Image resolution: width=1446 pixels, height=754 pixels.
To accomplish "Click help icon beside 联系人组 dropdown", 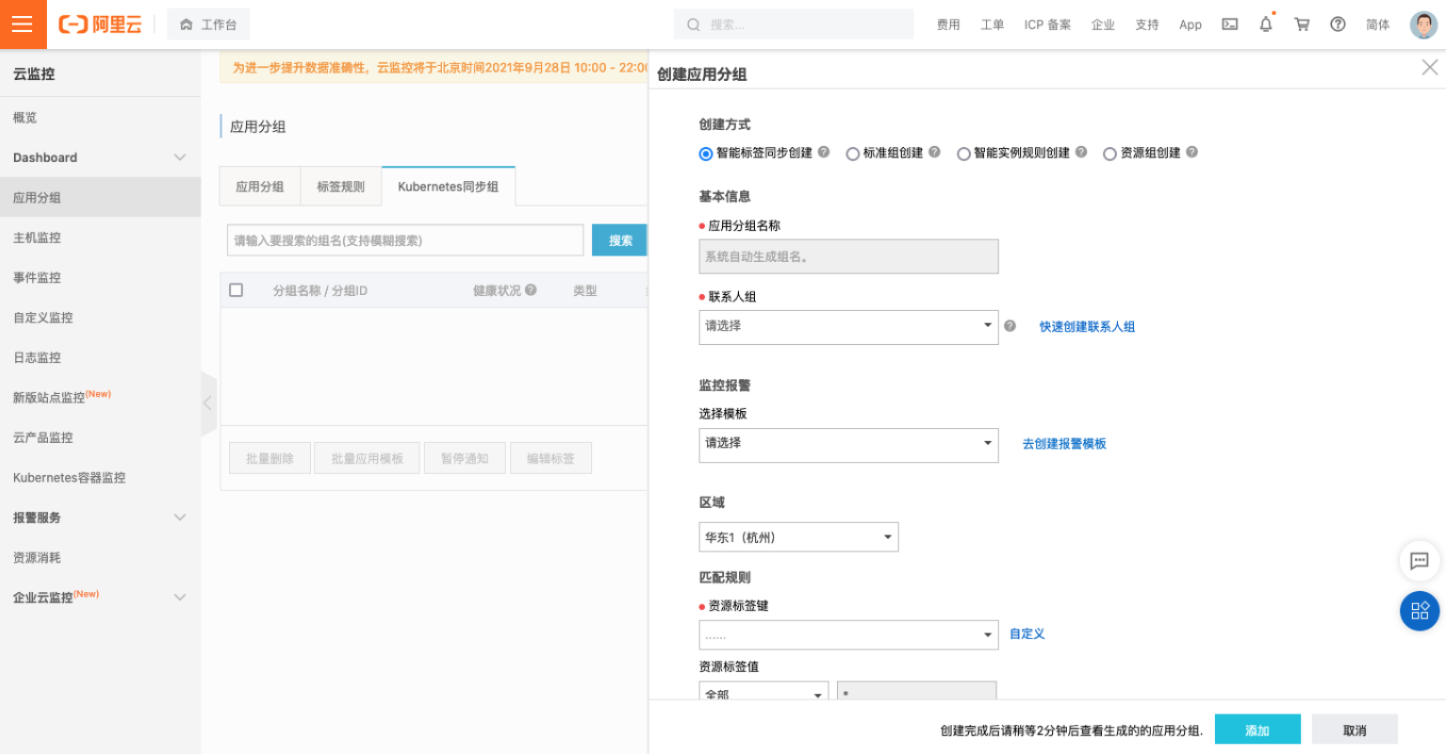I will (x=1010, y=326).
